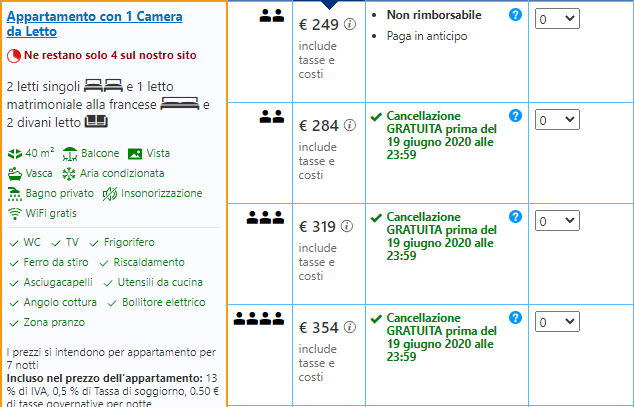
Task: Click the info icon beside € 319 price
Action: (347, 226)
